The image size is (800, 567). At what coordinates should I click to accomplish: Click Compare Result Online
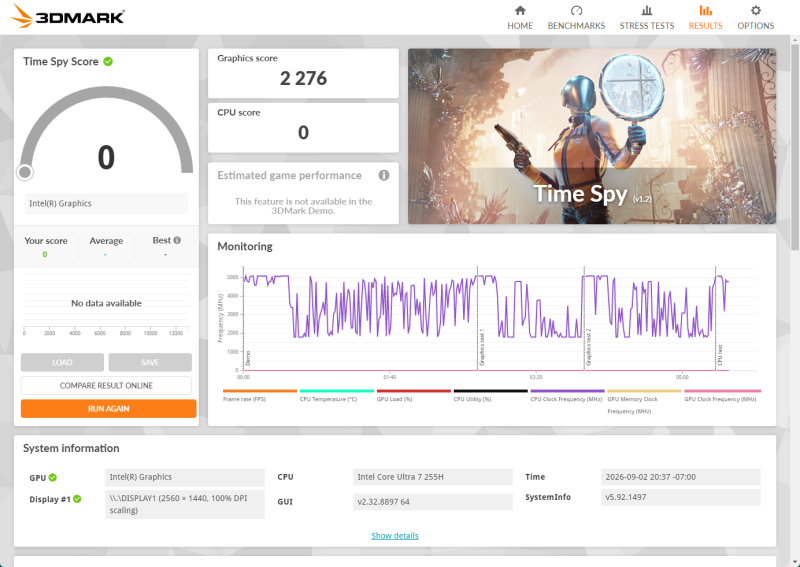(x=106, y=385)
